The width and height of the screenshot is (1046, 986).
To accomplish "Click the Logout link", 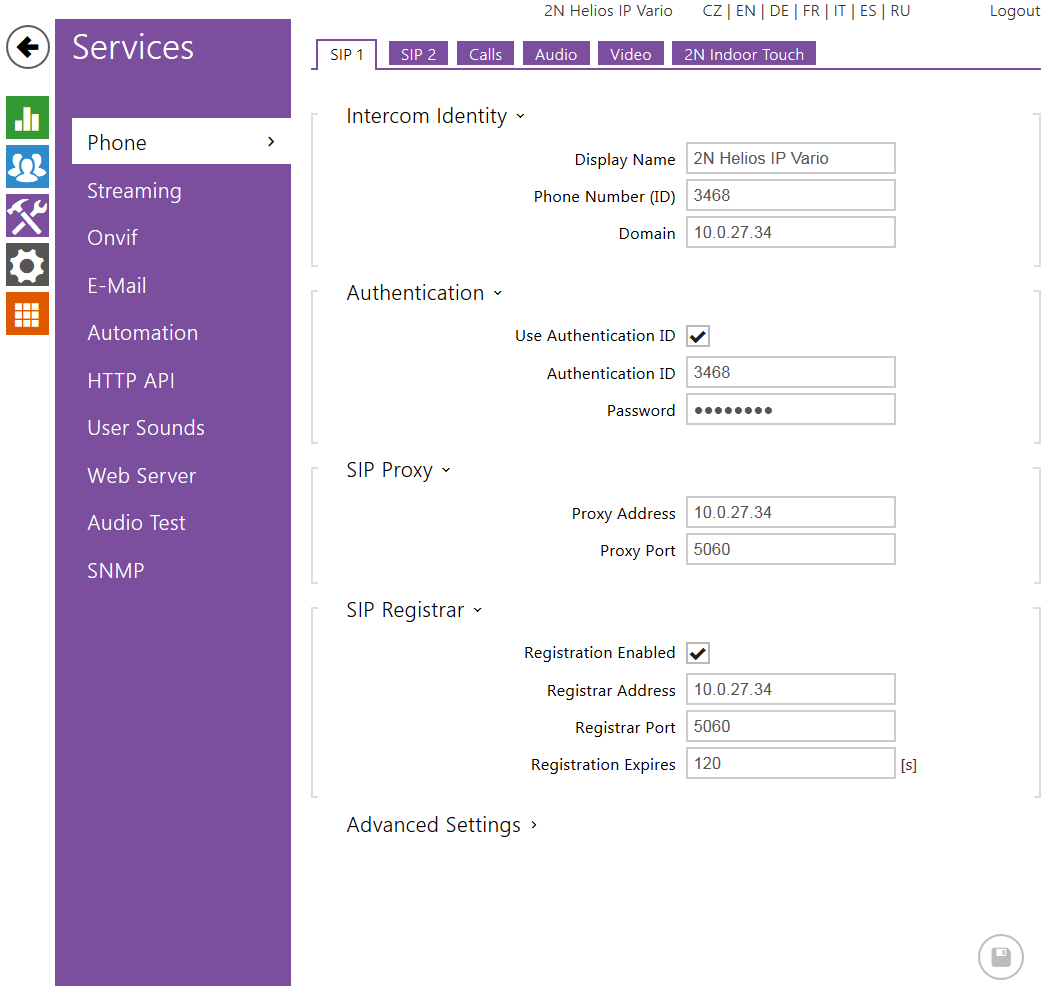I will (x=1014, y=11).
